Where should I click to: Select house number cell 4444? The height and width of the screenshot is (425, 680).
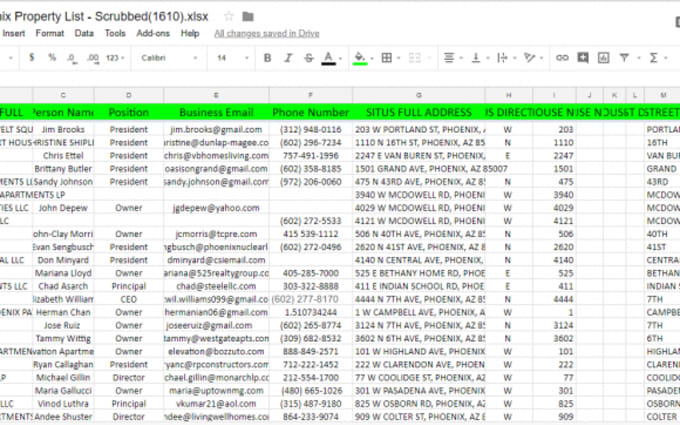[554, 299]
